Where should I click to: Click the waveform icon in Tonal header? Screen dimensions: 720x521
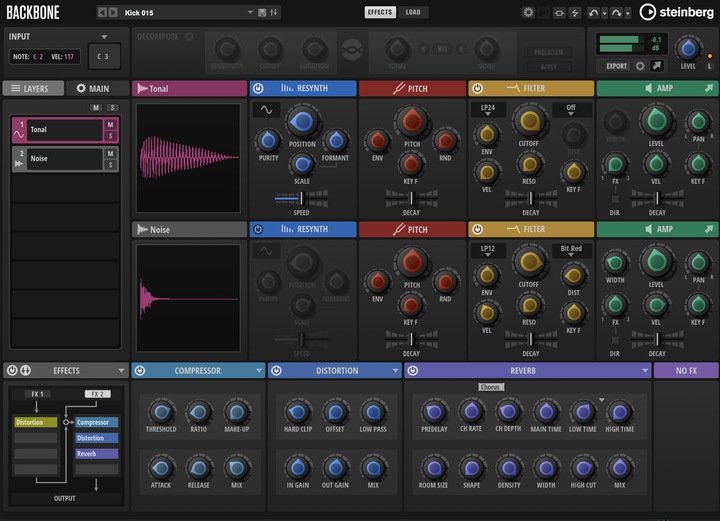click(142, 88)
